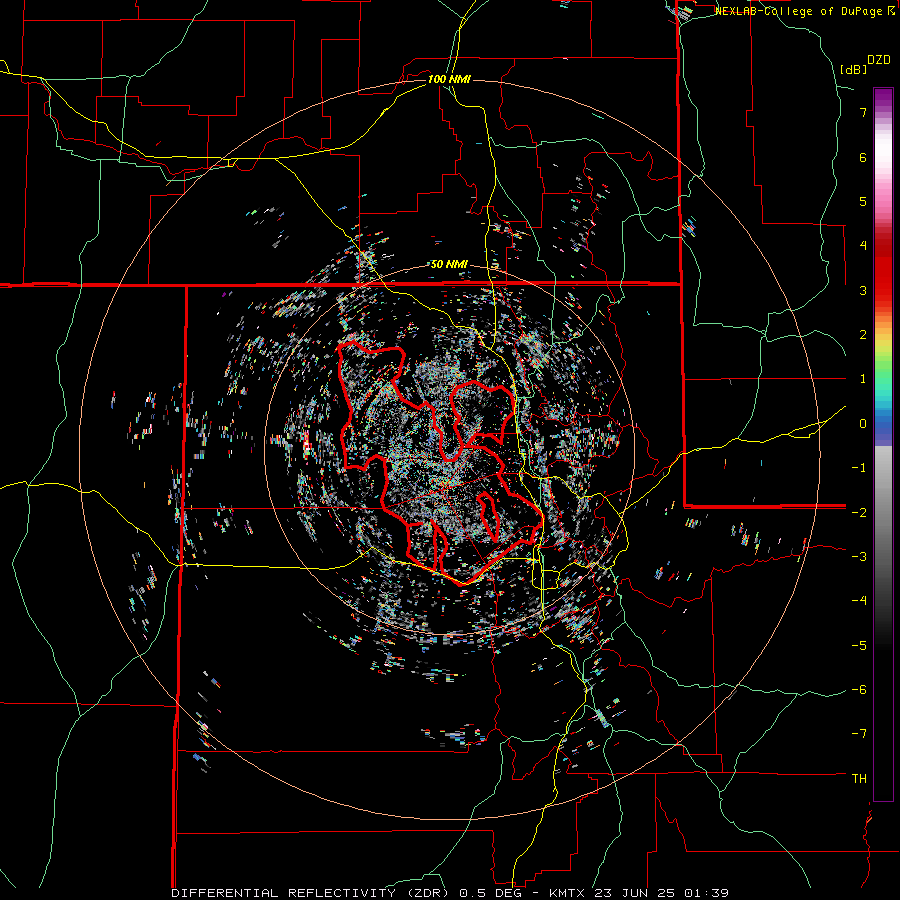Click the 6 value on the color scale
This screenshot has height=900, width=900.
(863, 157)
